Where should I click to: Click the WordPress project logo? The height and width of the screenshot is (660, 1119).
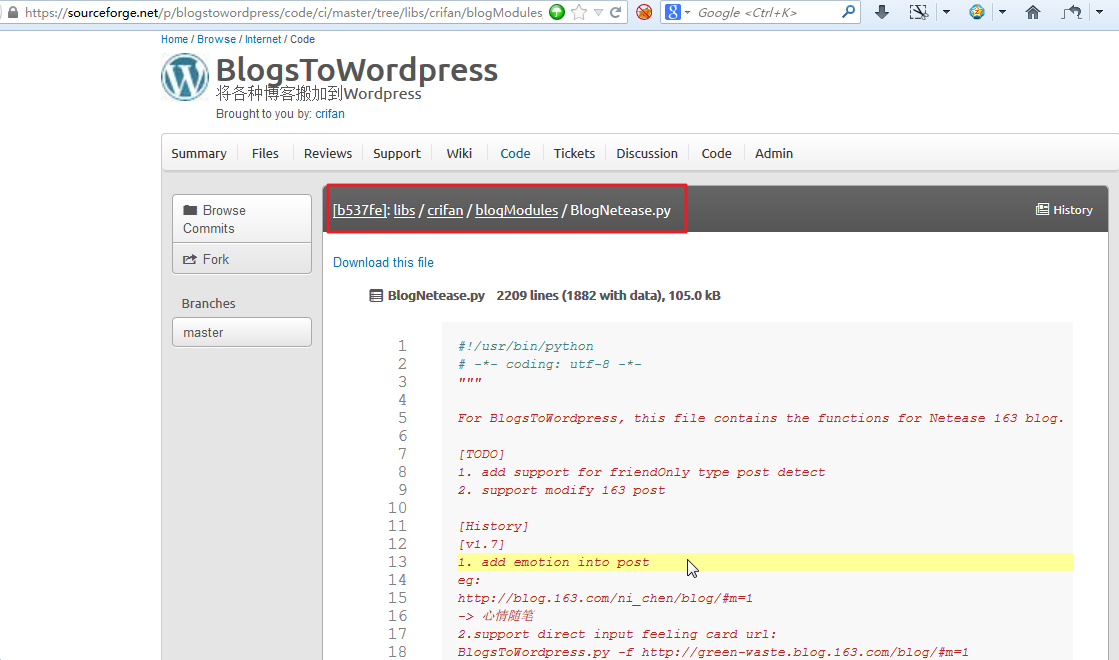[185, 76]
